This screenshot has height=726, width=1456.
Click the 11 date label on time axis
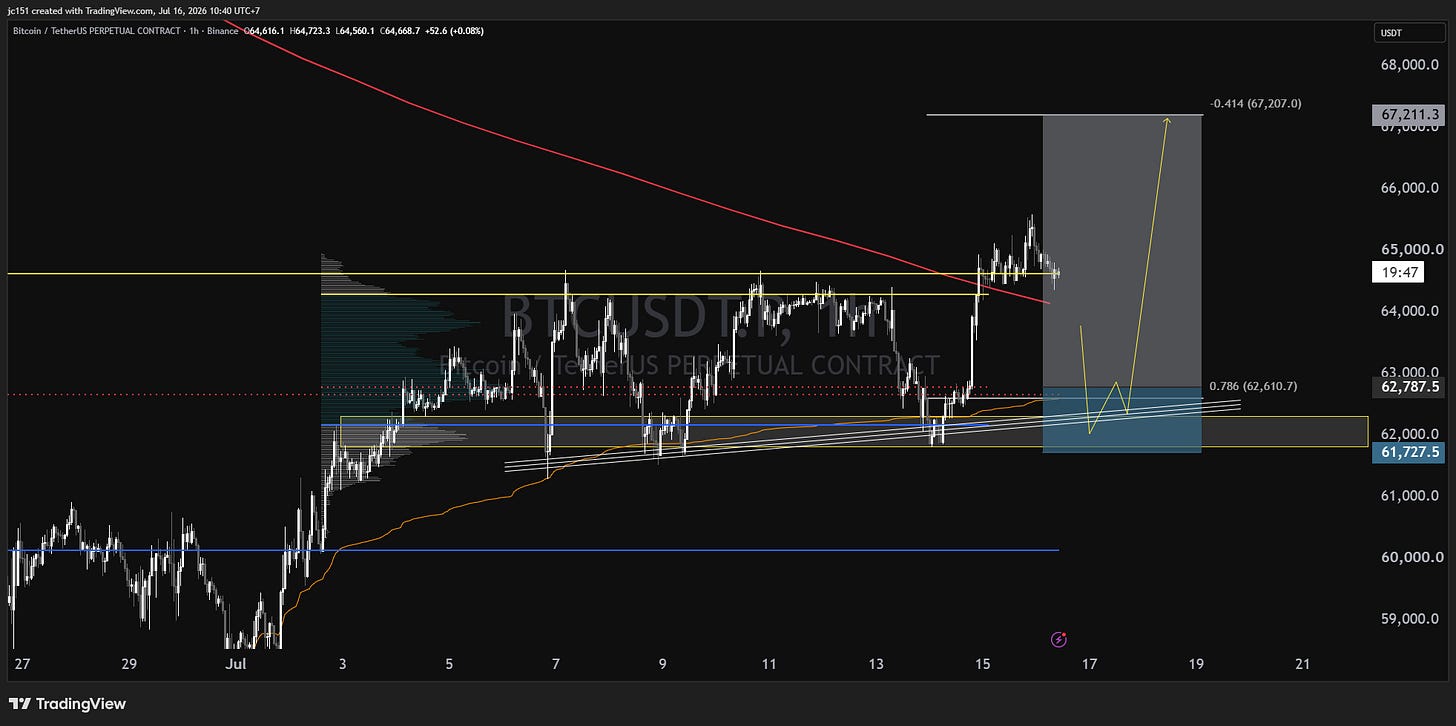tap(769, 663)
